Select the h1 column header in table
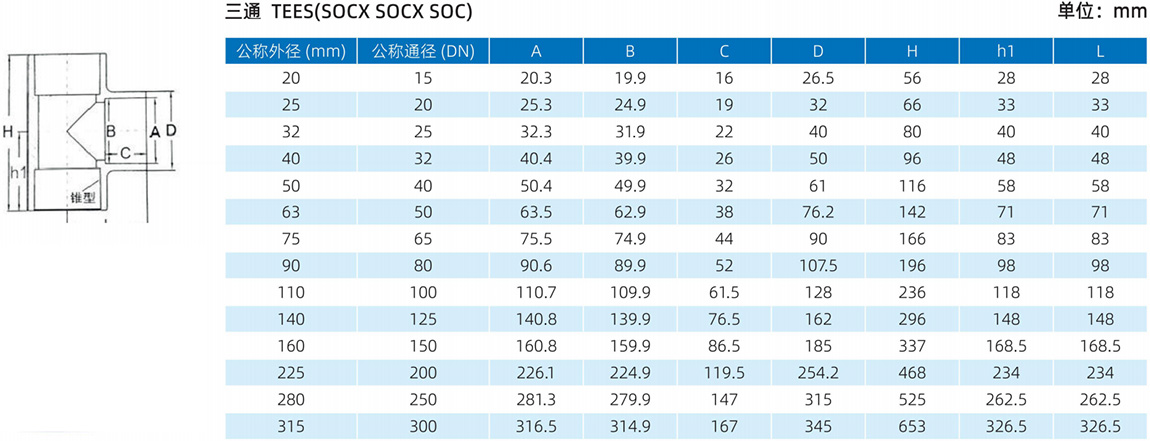Viewport: 1150px width, 441px height. pyautogui.click(x=1005, y=50)
